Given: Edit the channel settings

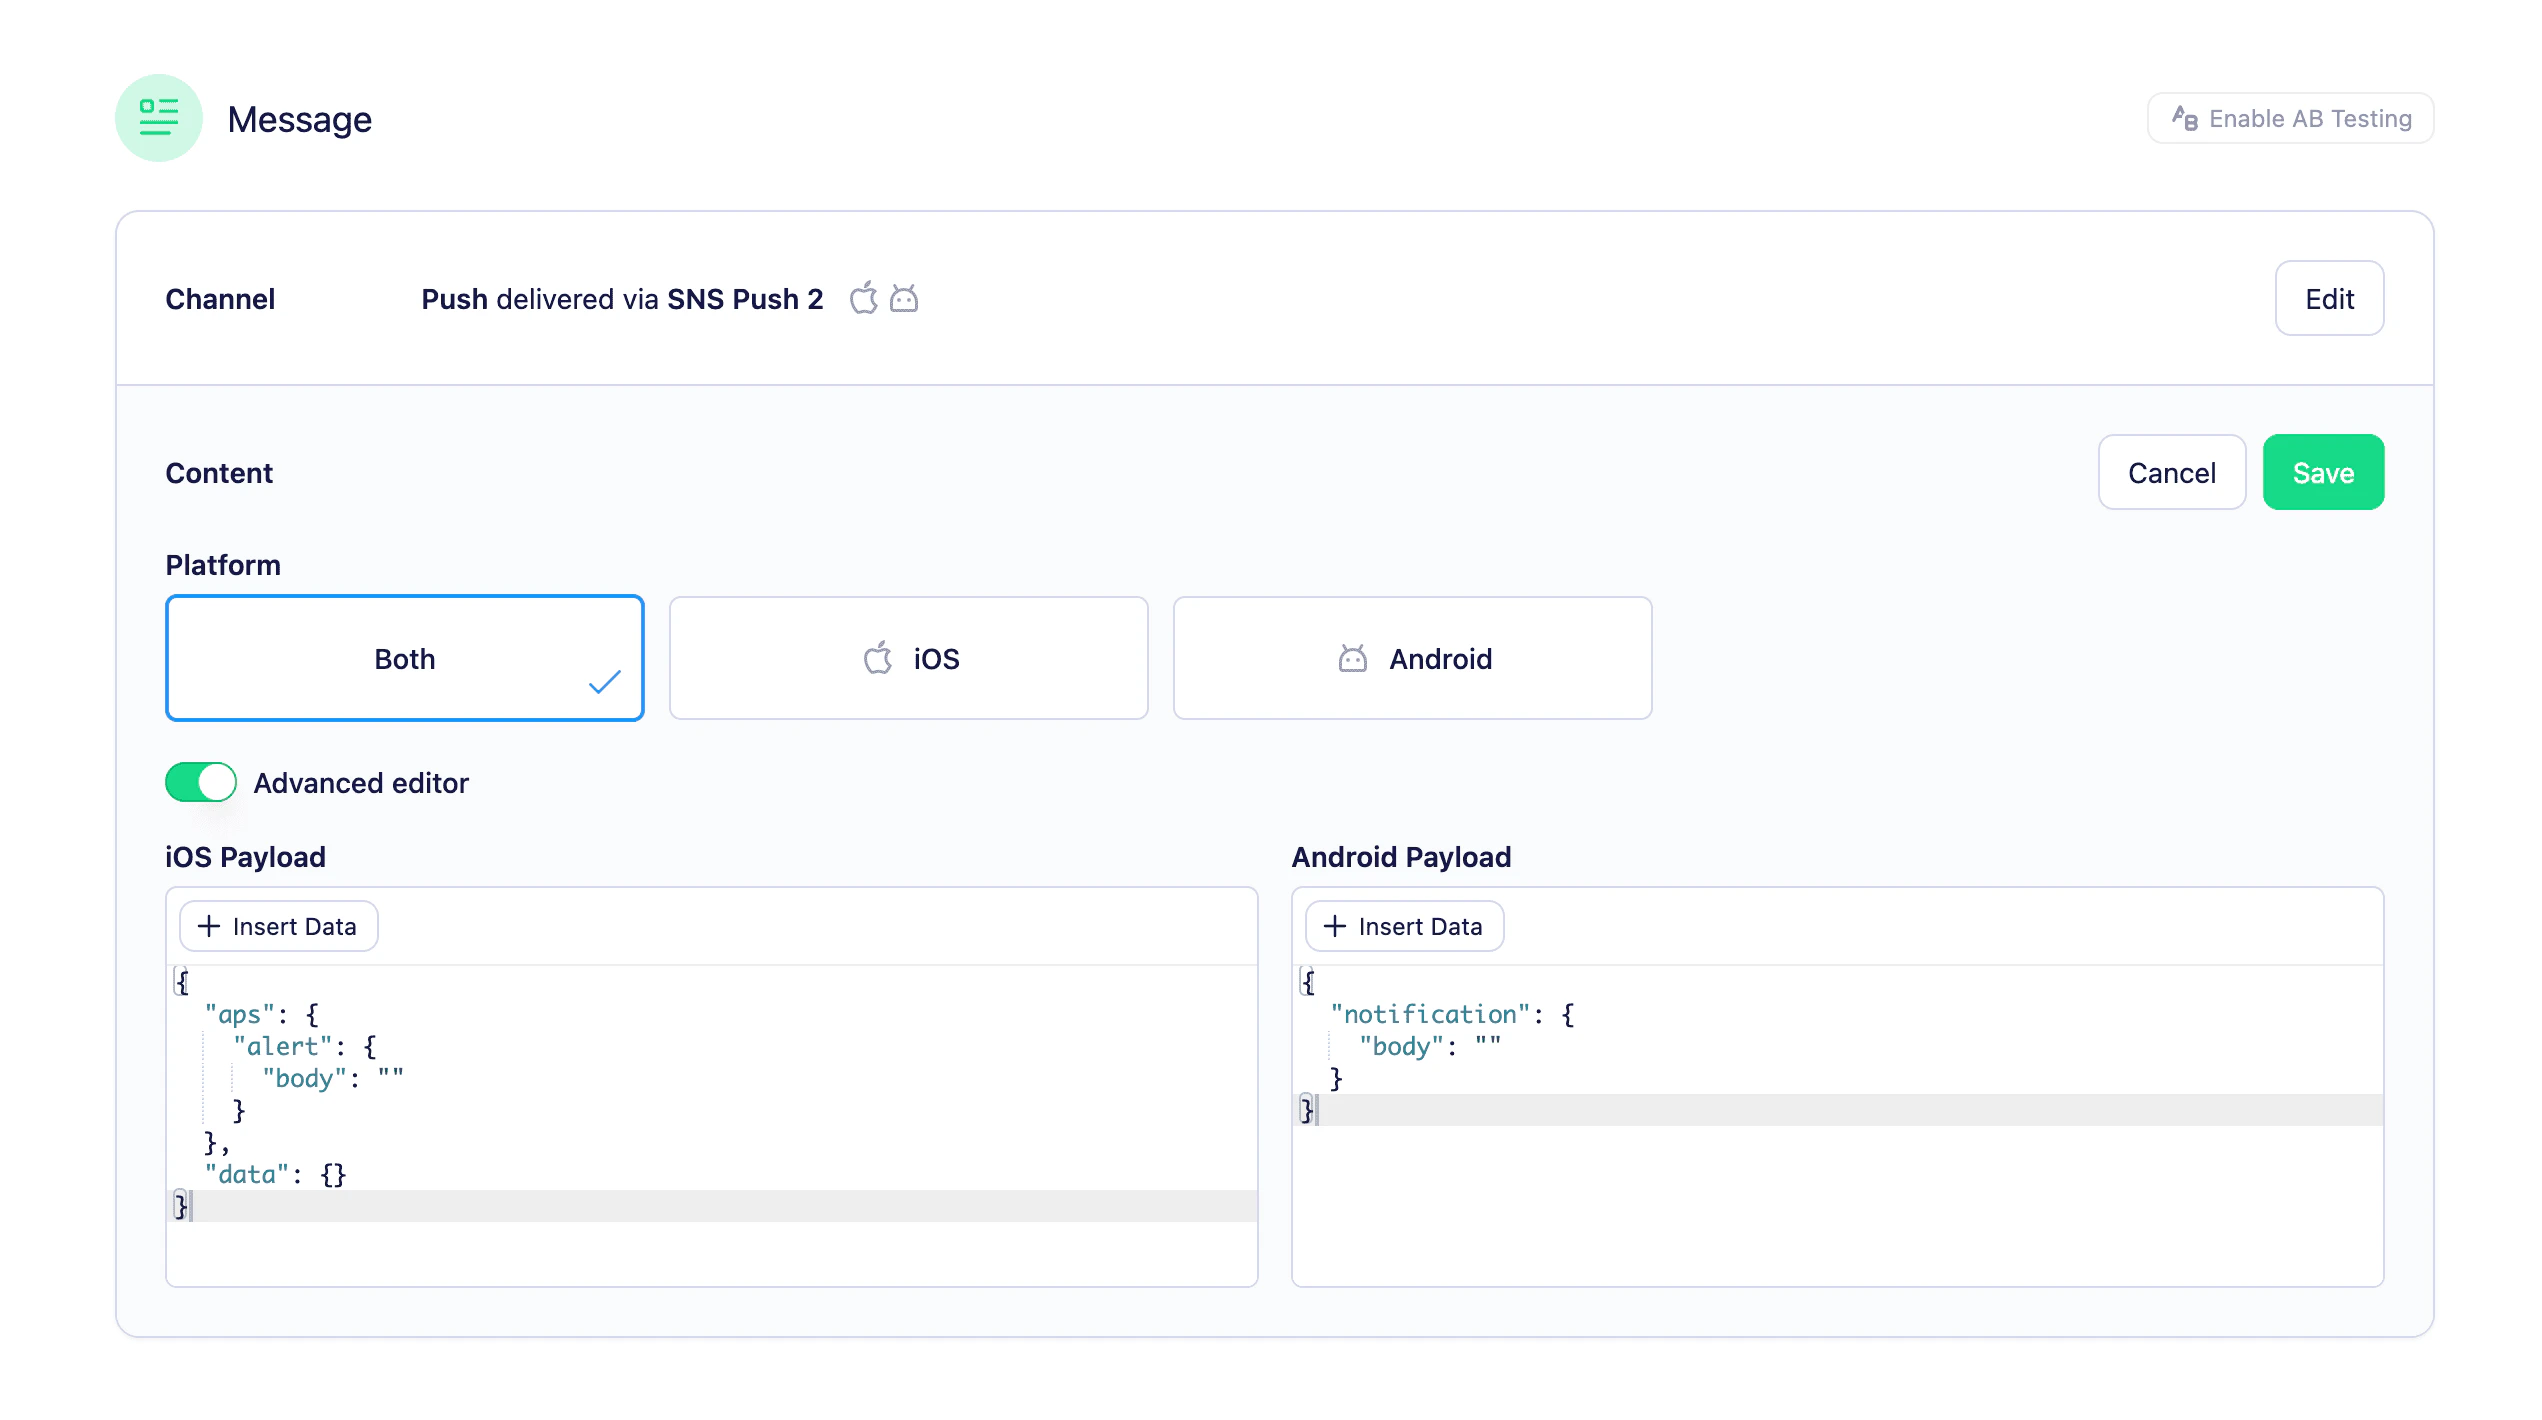Looking at the screenshot, I should [2329, 298].
